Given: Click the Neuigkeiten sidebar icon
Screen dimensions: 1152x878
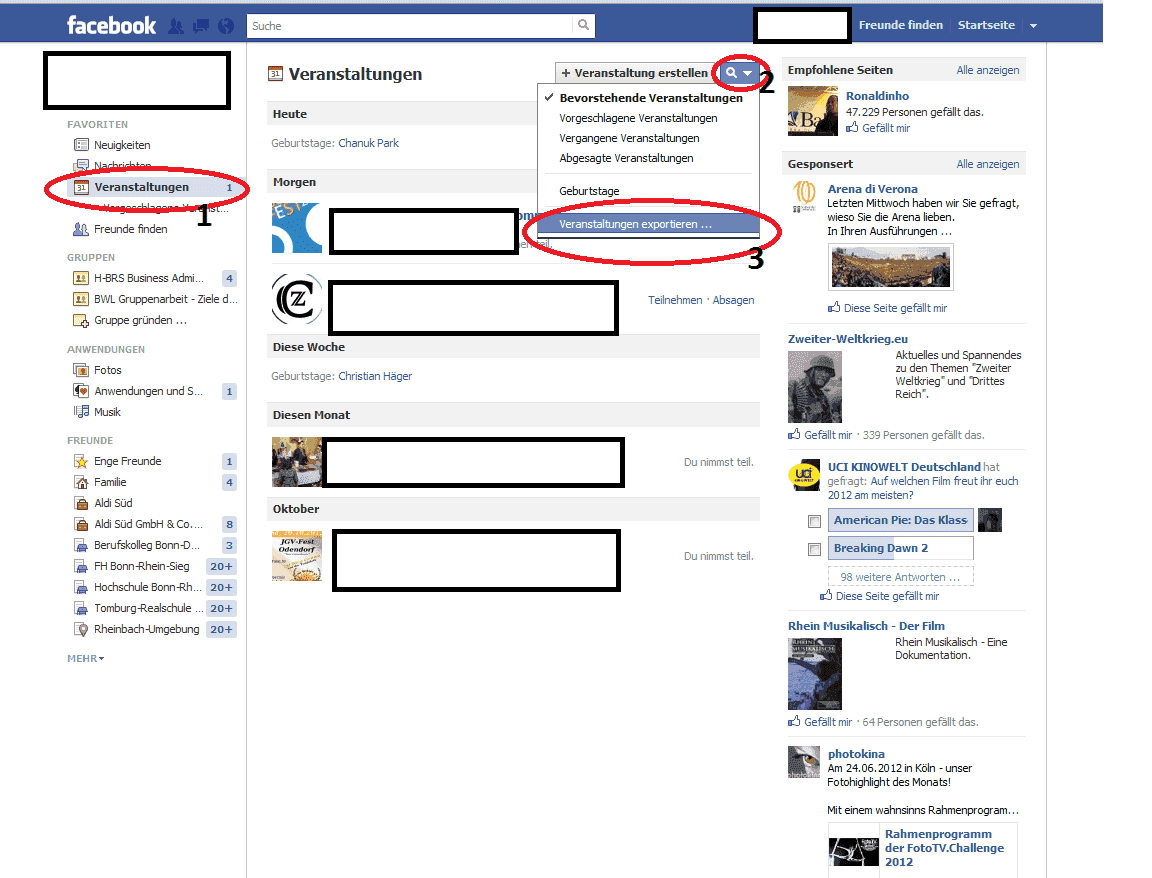Looking at the screenshot, I should coord(82,145).
